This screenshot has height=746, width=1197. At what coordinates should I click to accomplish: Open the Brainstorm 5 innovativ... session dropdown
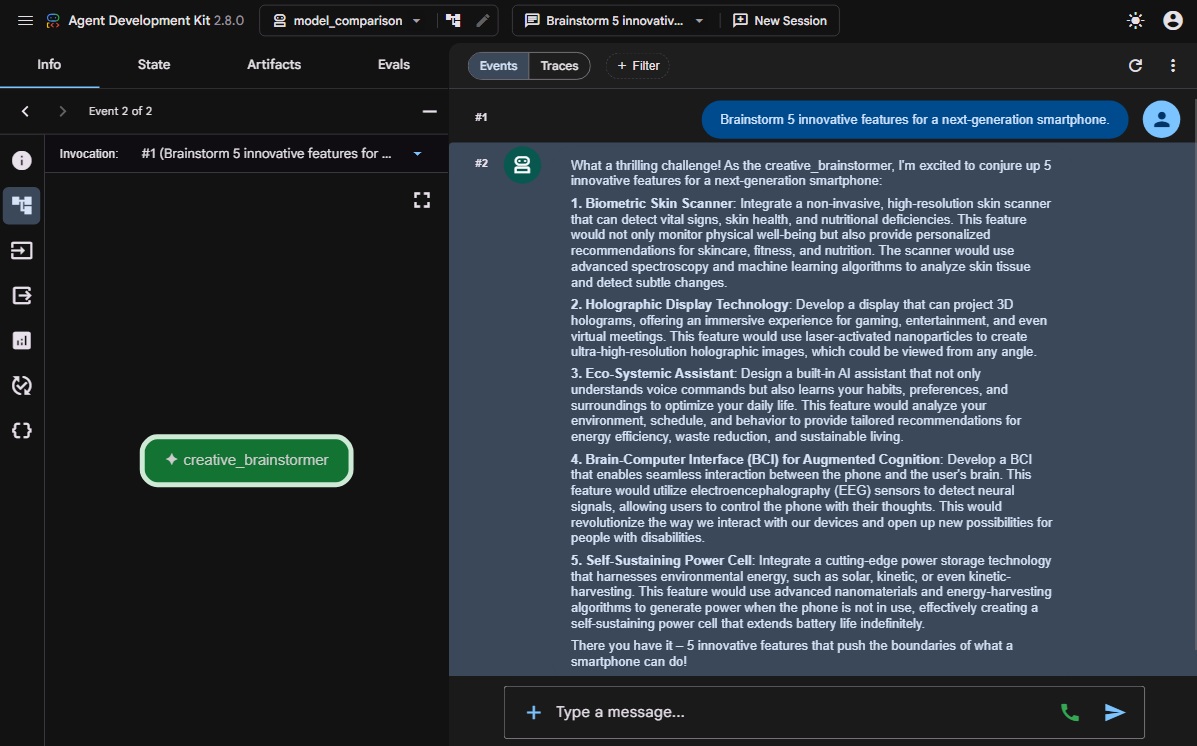(614, 21)
